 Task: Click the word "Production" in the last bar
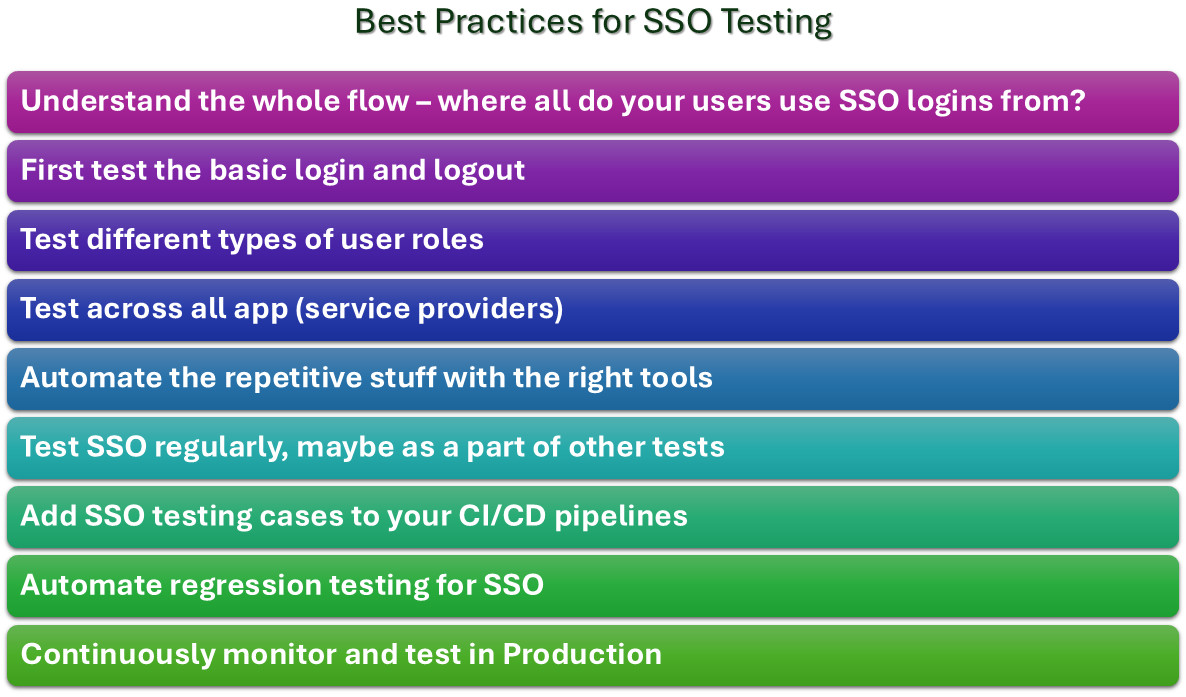click(x=581, y=655)
